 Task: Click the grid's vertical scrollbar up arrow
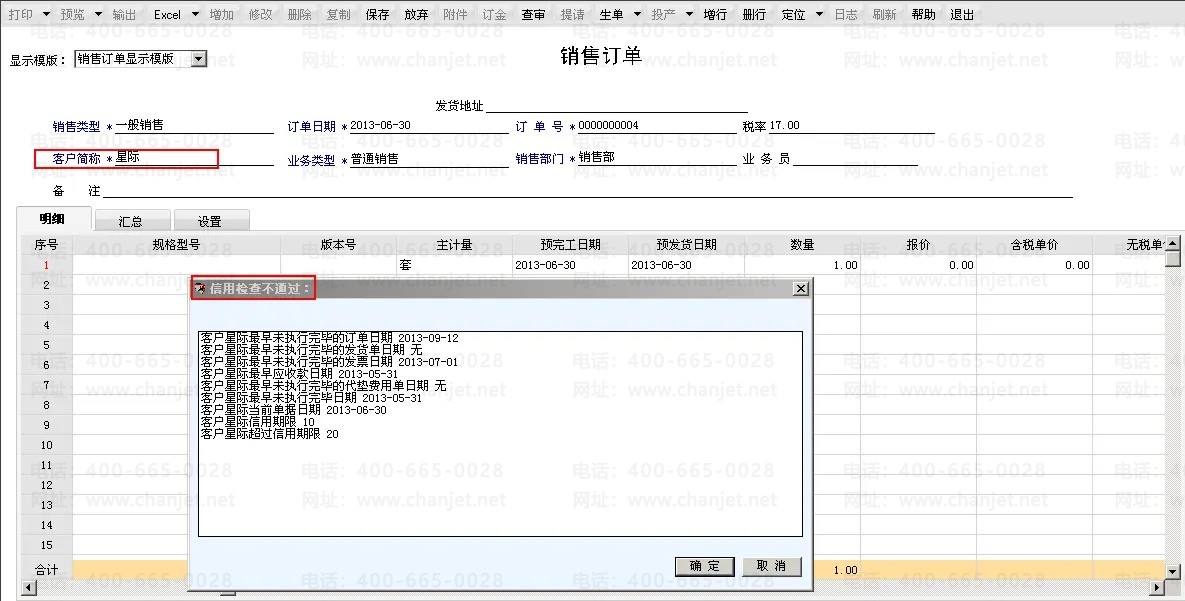click(x=1172, y=243)
